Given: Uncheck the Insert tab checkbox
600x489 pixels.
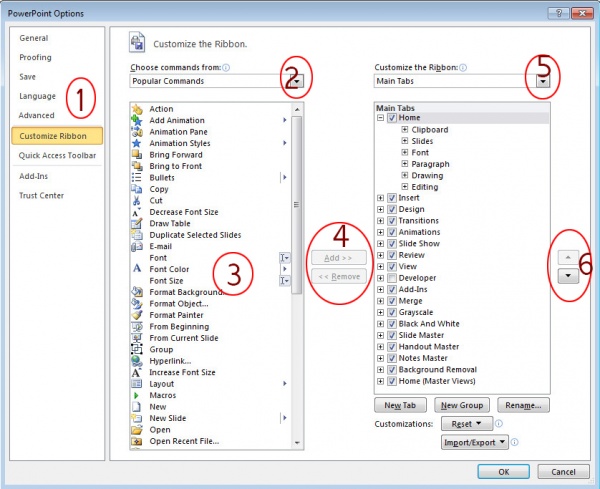Looking at the screenshot, I should click(392, 198).
